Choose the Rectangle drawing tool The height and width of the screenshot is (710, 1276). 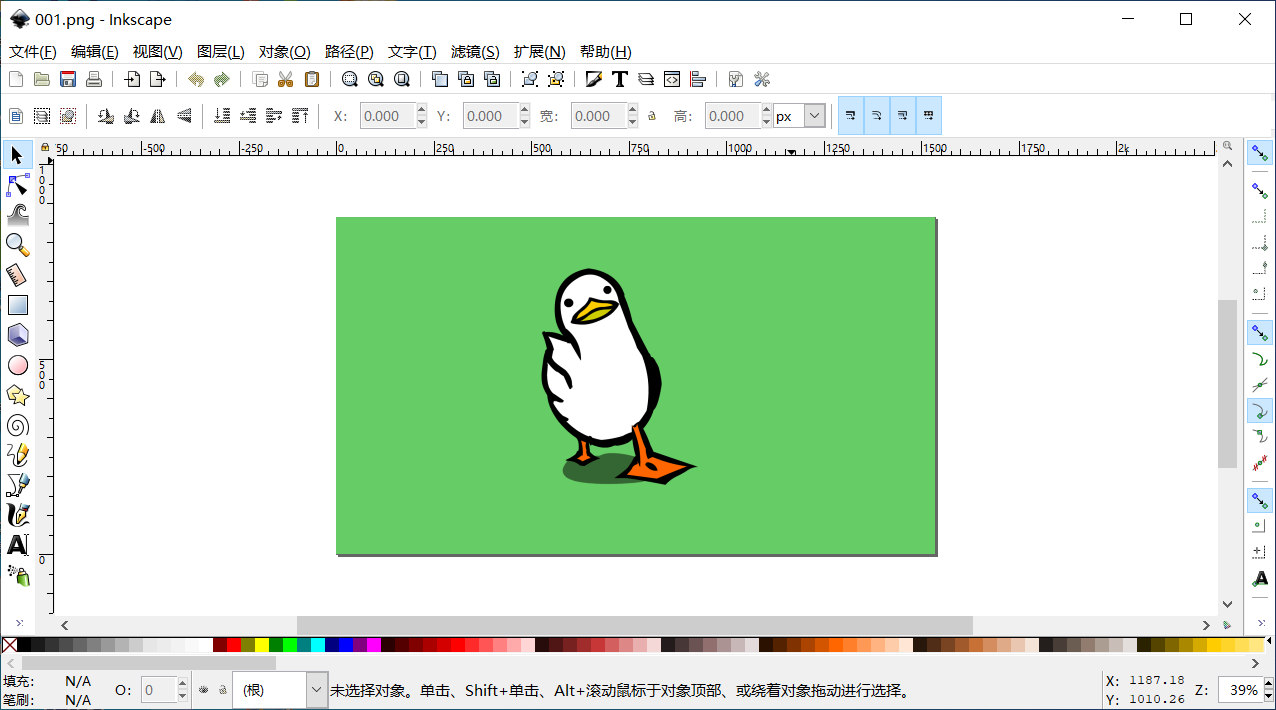[16, 305]
